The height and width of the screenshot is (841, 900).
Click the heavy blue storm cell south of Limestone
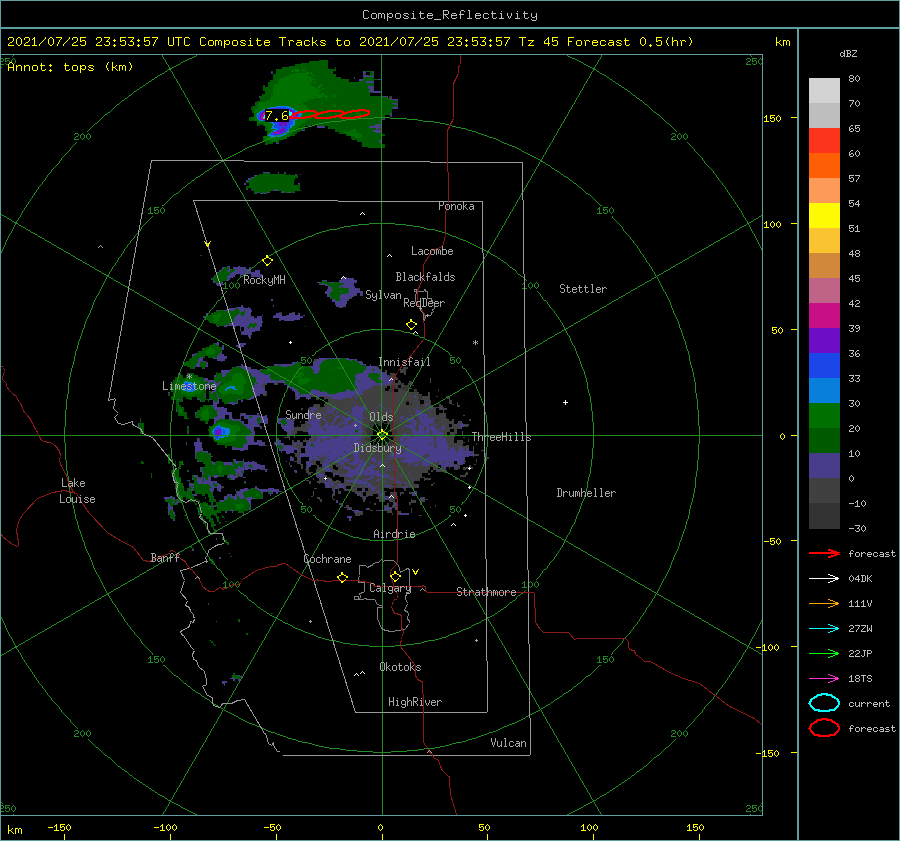219,431
